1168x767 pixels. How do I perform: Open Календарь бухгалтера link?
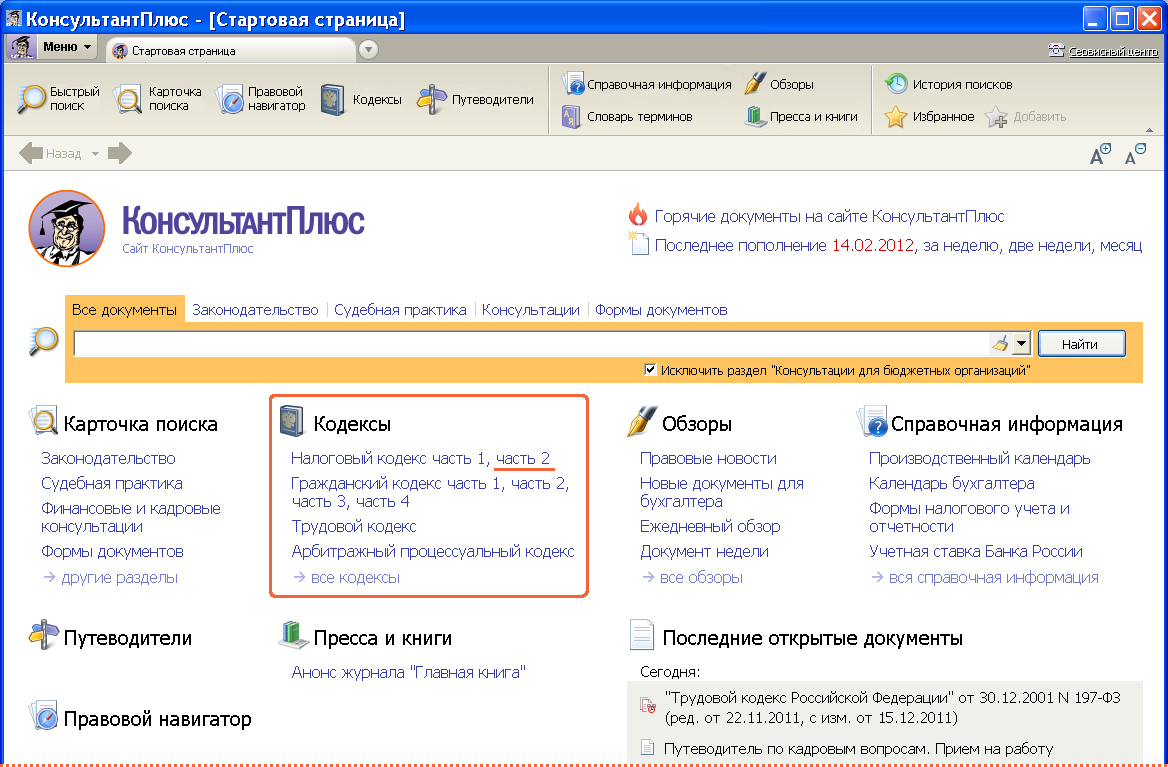(x=951, y=483)
